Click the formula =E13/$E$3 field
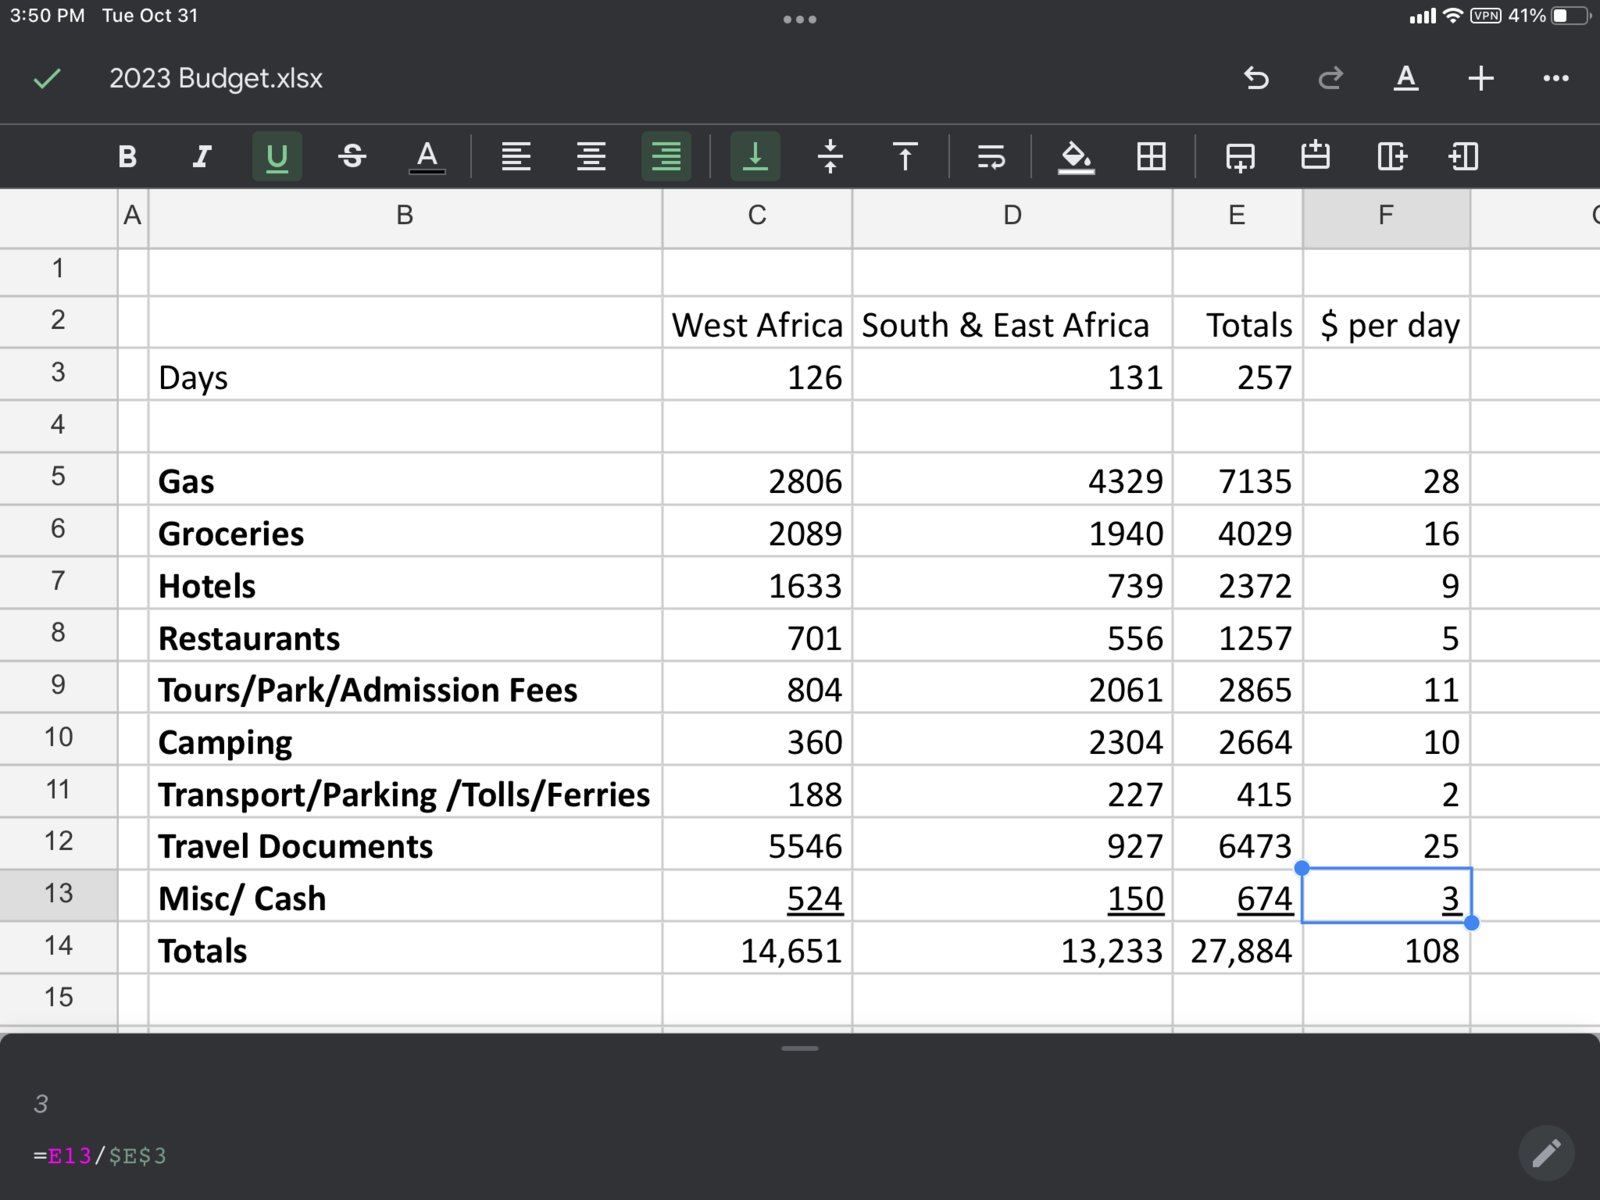This screenshot has width=1600, height=1200. point(100,1156)
